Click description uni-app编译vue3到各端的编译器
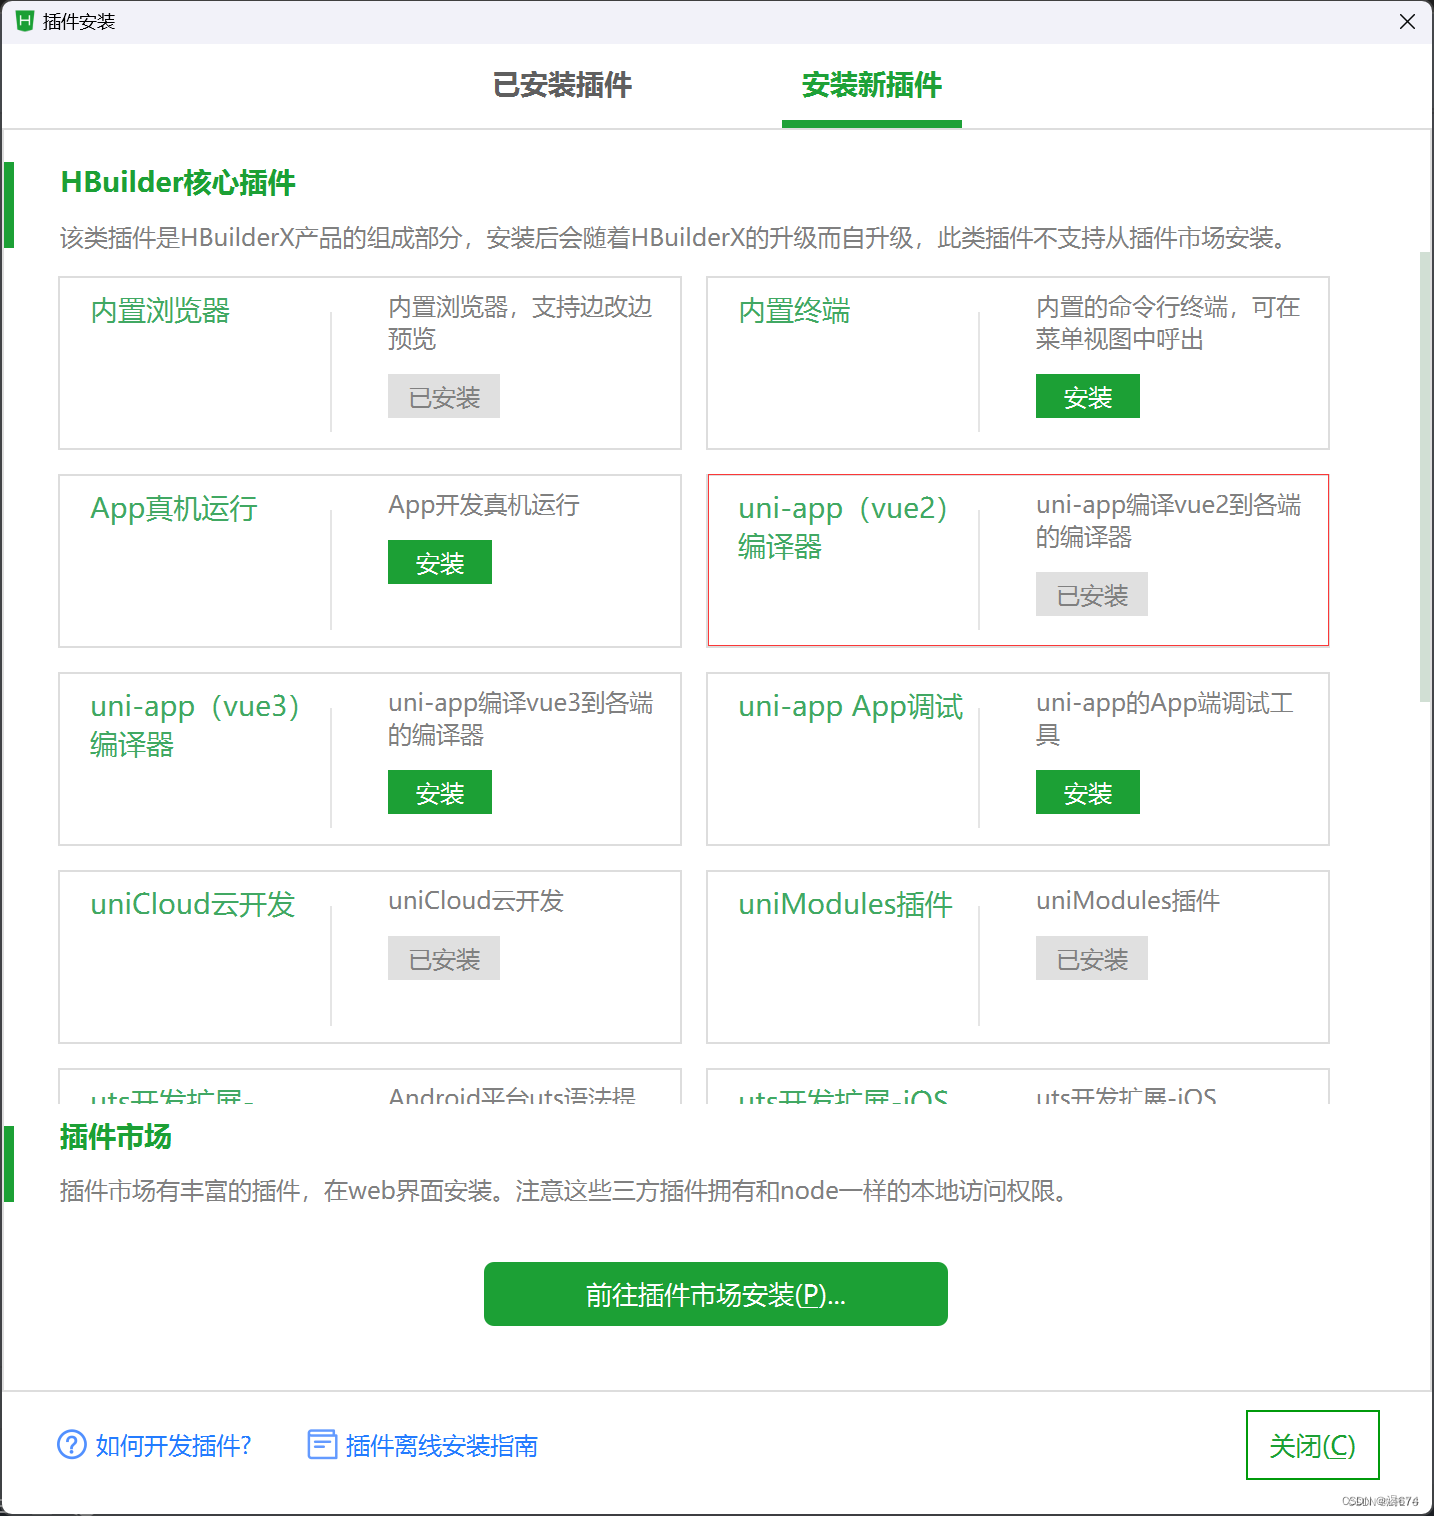This screenshot has height=1516, width=1434. point(521,719)
